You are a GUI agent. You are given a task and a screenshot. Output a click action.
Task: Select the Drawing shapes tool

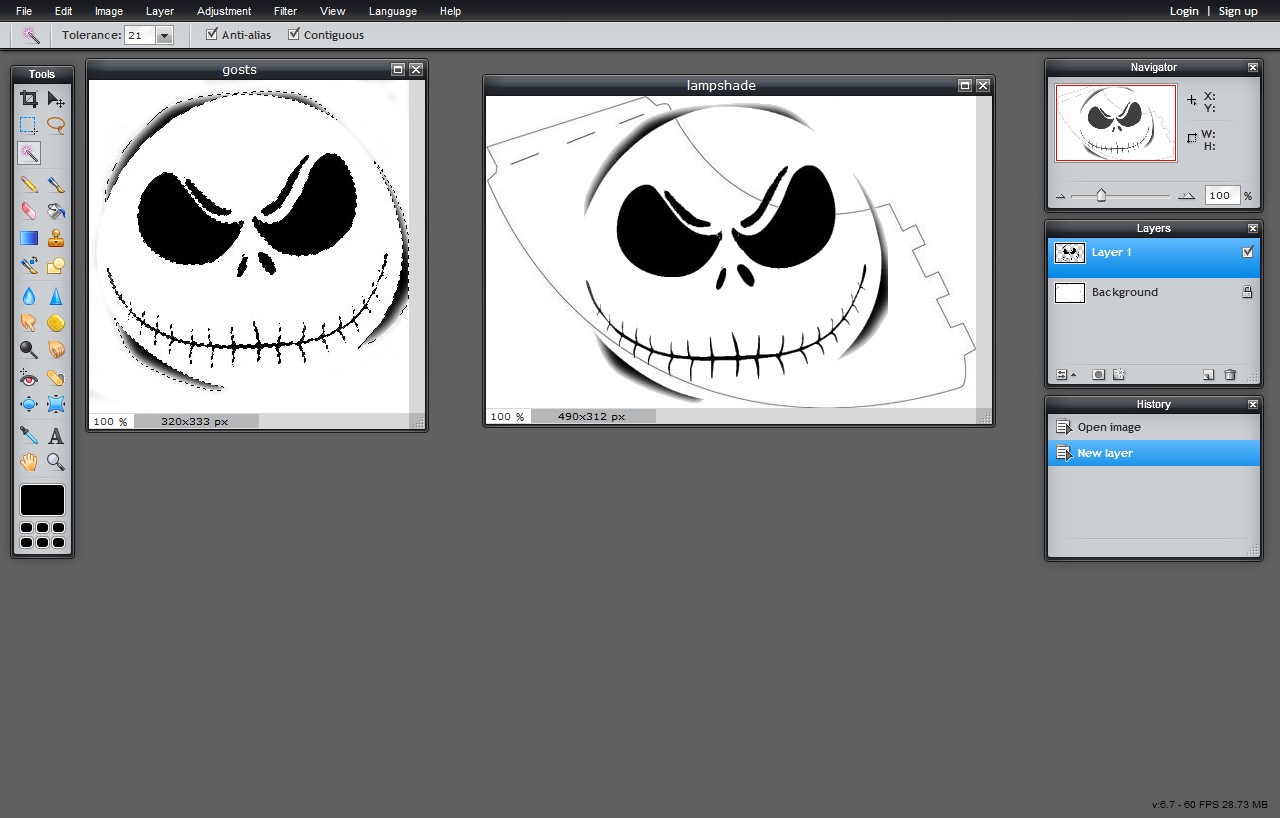tap(56, 265)
